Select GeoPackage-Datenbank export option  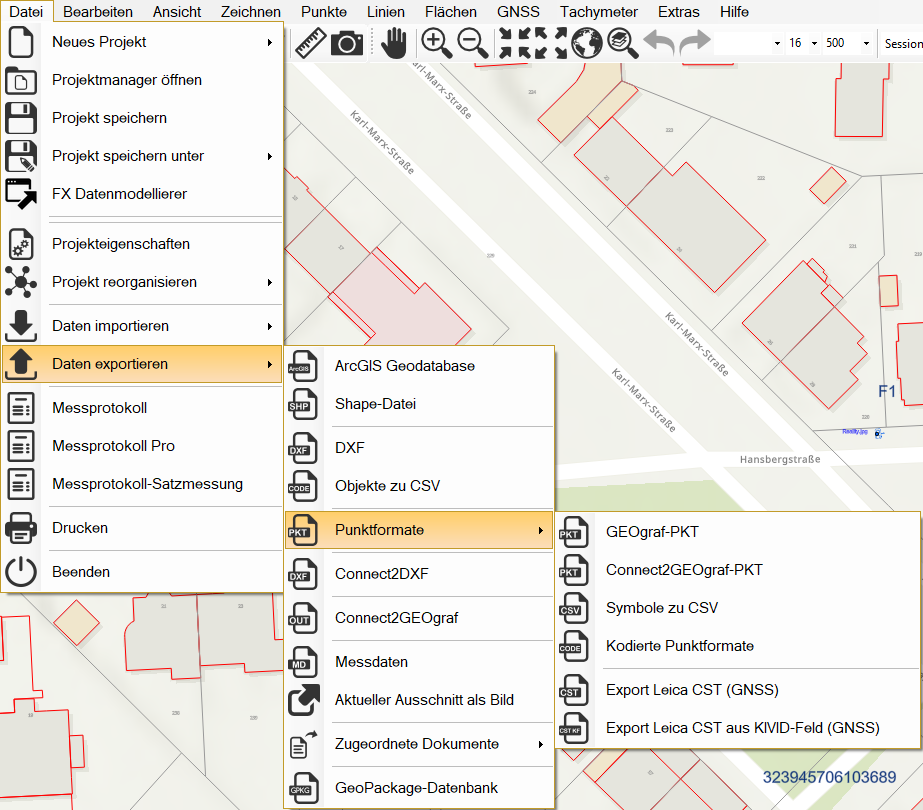[x=416, y=788]
